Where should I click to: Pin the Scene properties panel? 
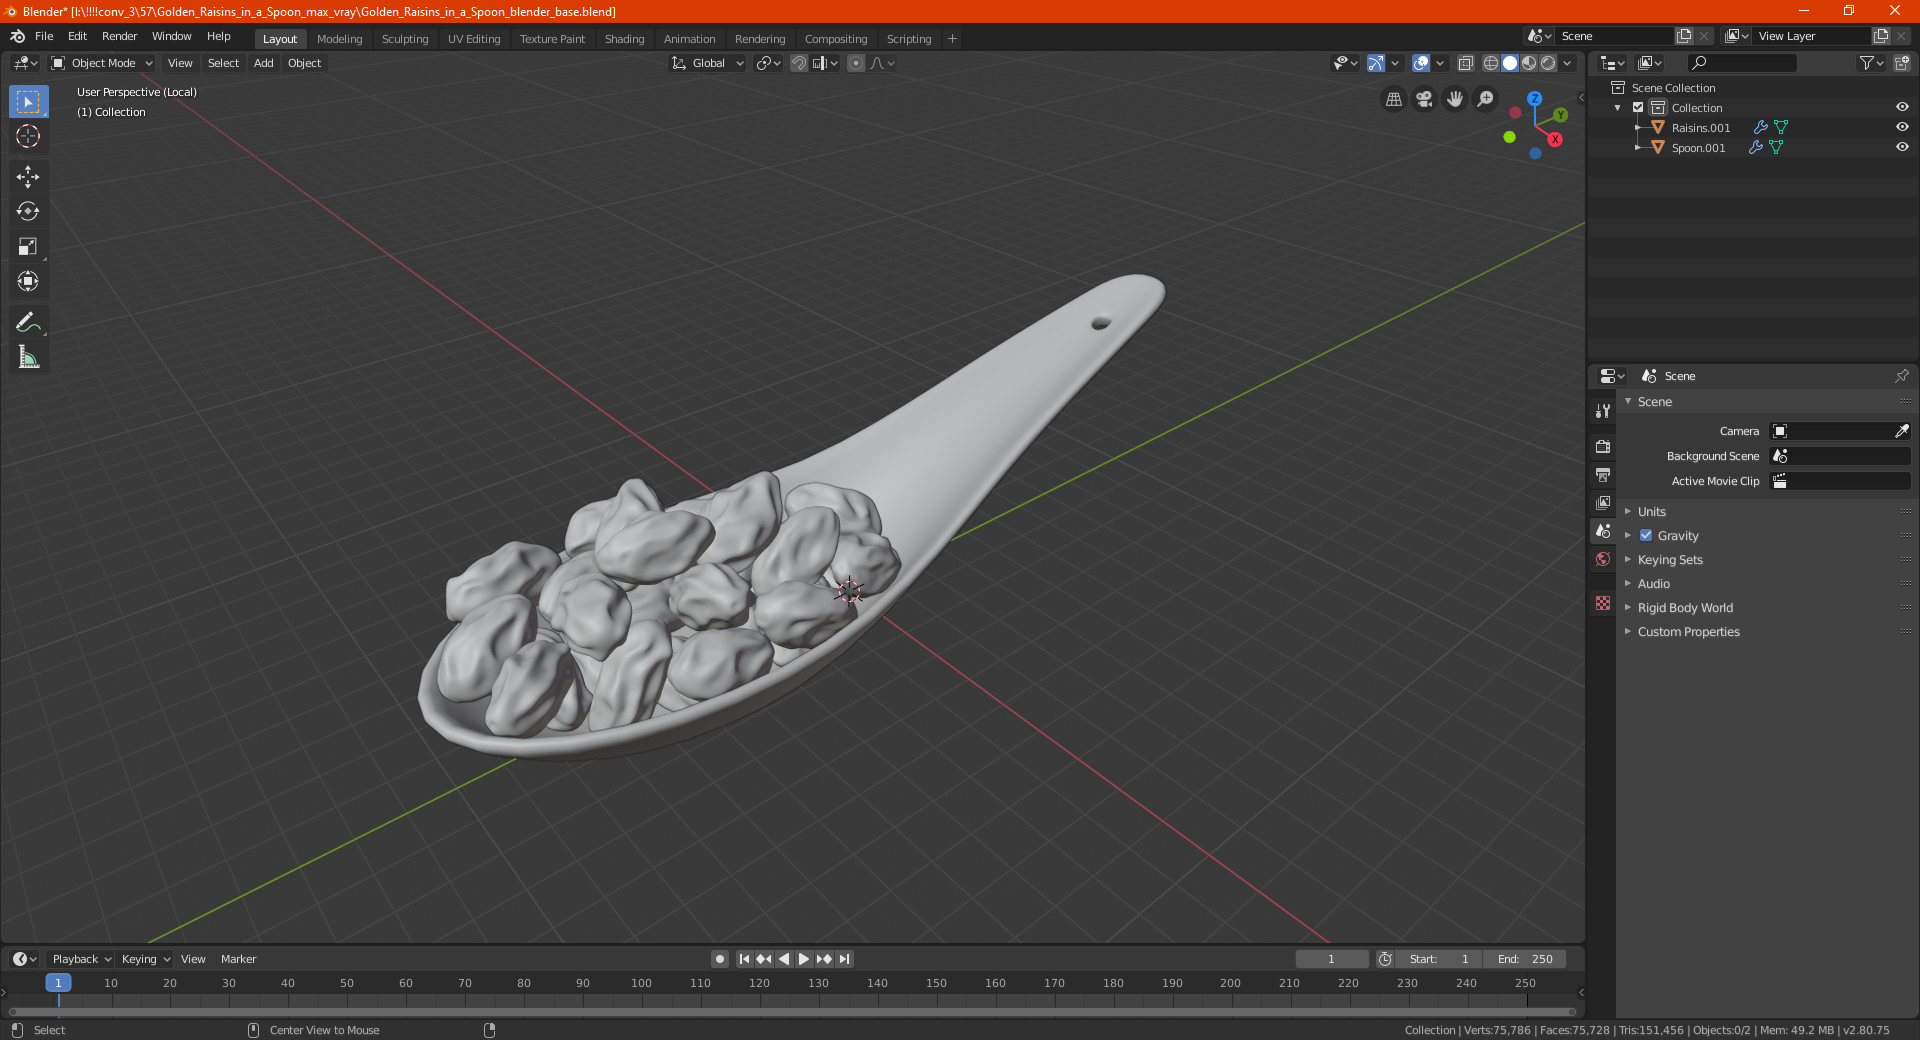point(1901,376)
